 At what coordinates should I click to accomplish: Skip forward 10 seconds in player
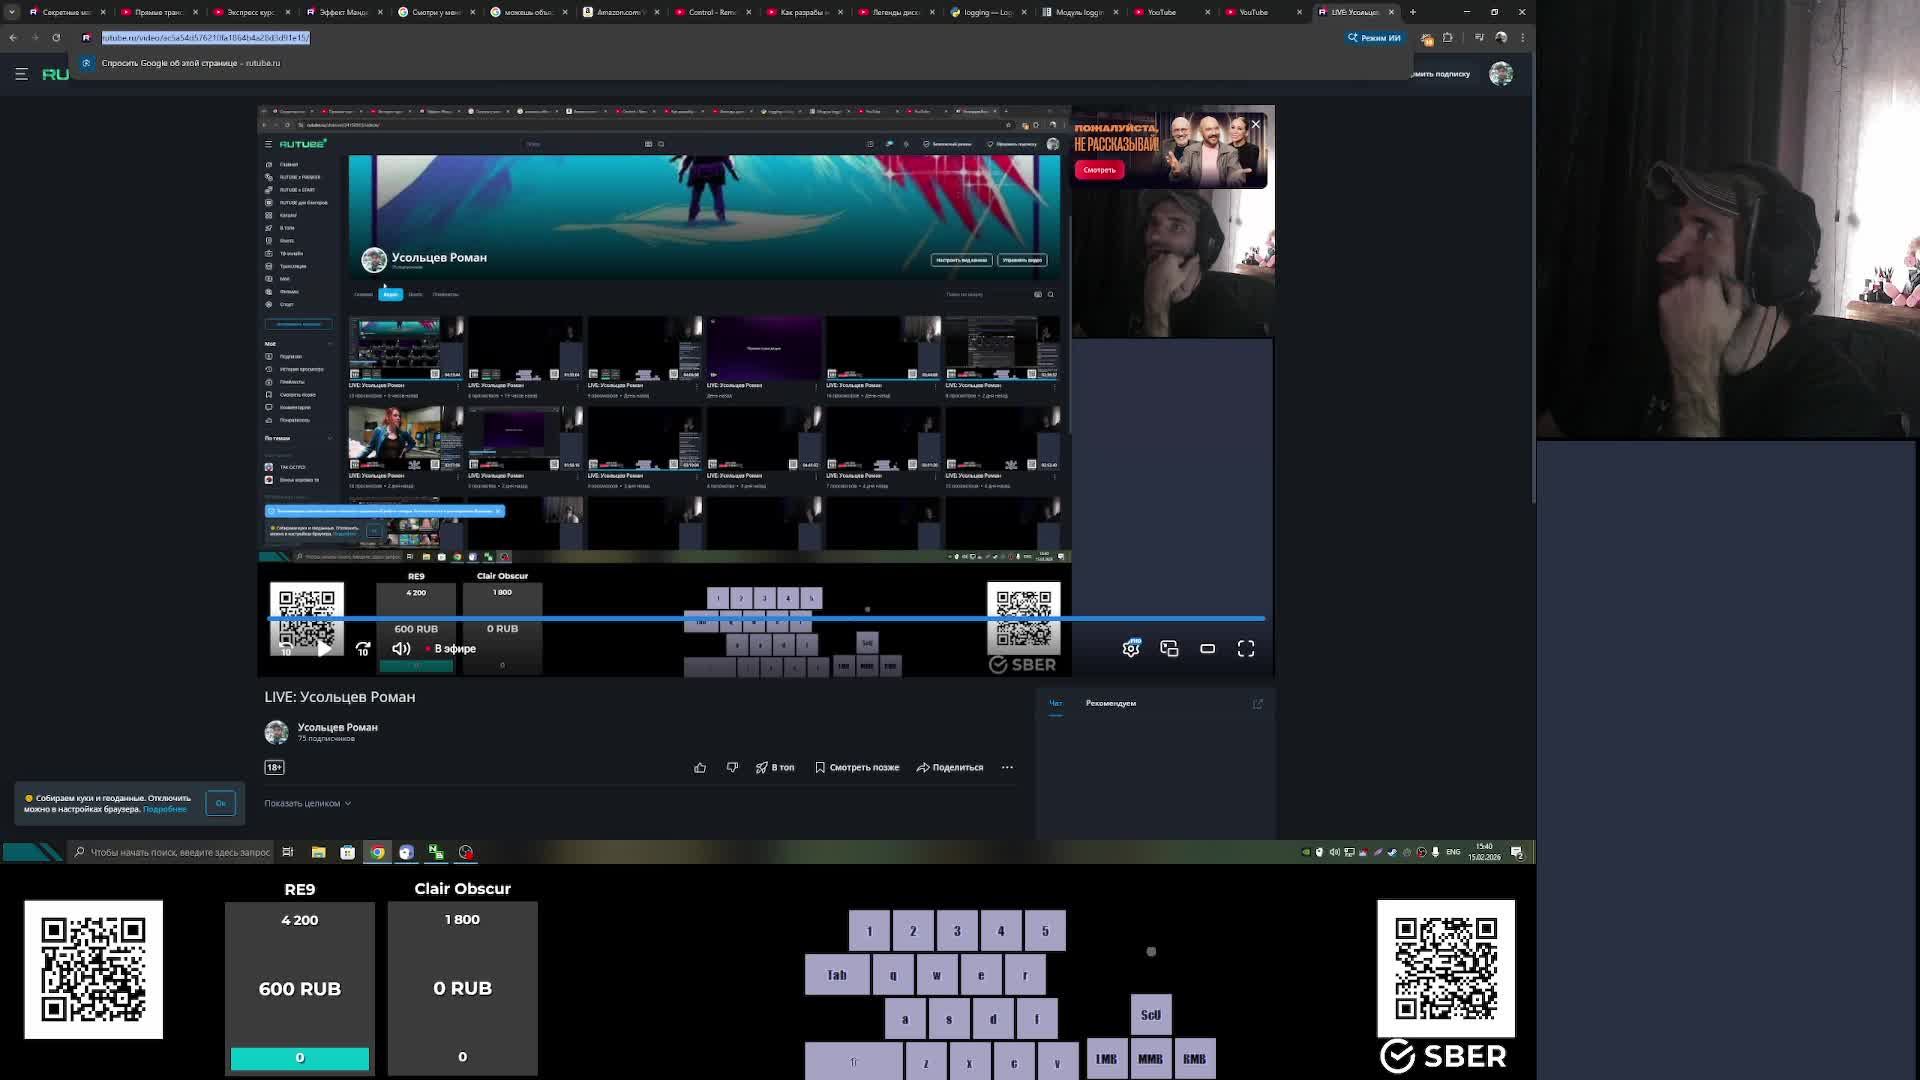click(x=363, y=649)
